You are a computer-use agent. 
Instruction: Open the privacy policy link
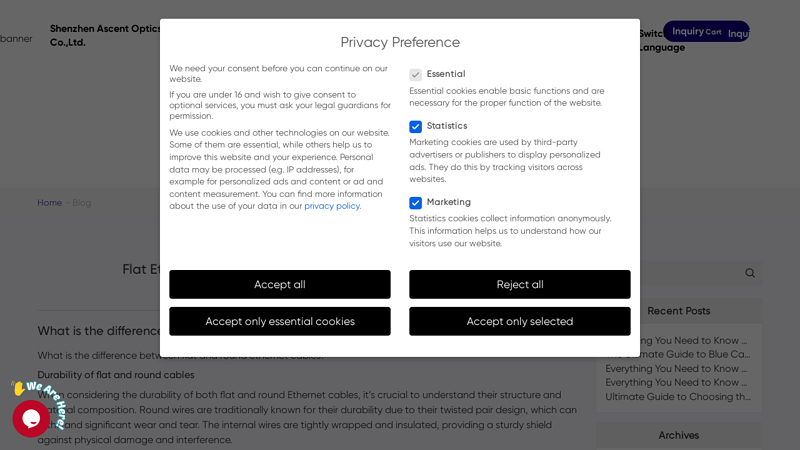point(332,206)
